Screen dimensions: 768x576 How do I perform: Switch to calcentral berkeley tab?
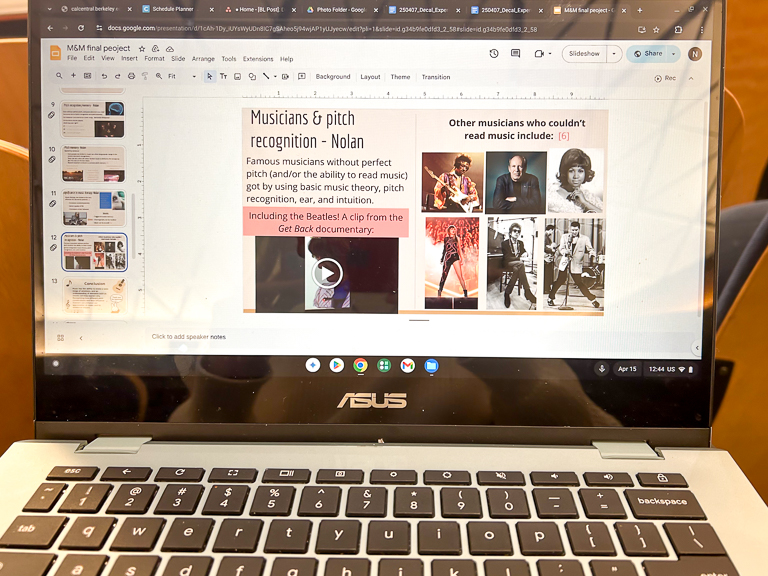pyautogui.click(x=95, y=9)
